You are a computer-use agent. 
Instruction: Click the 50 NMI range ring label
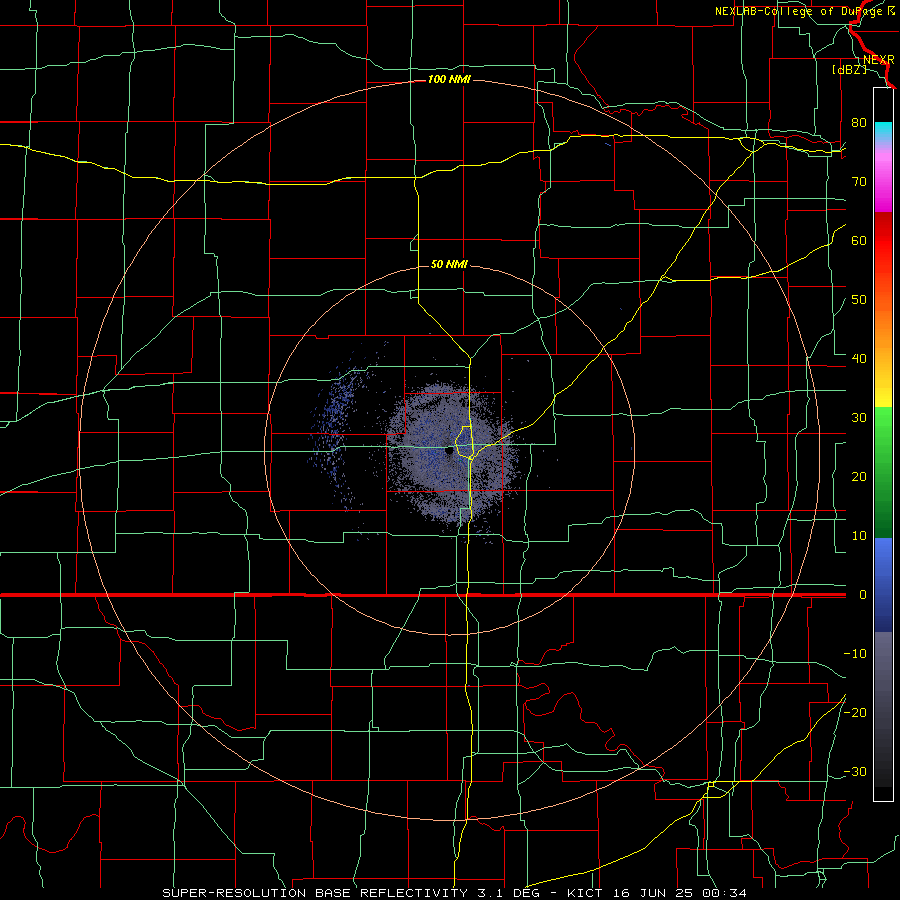coord(449,265)
